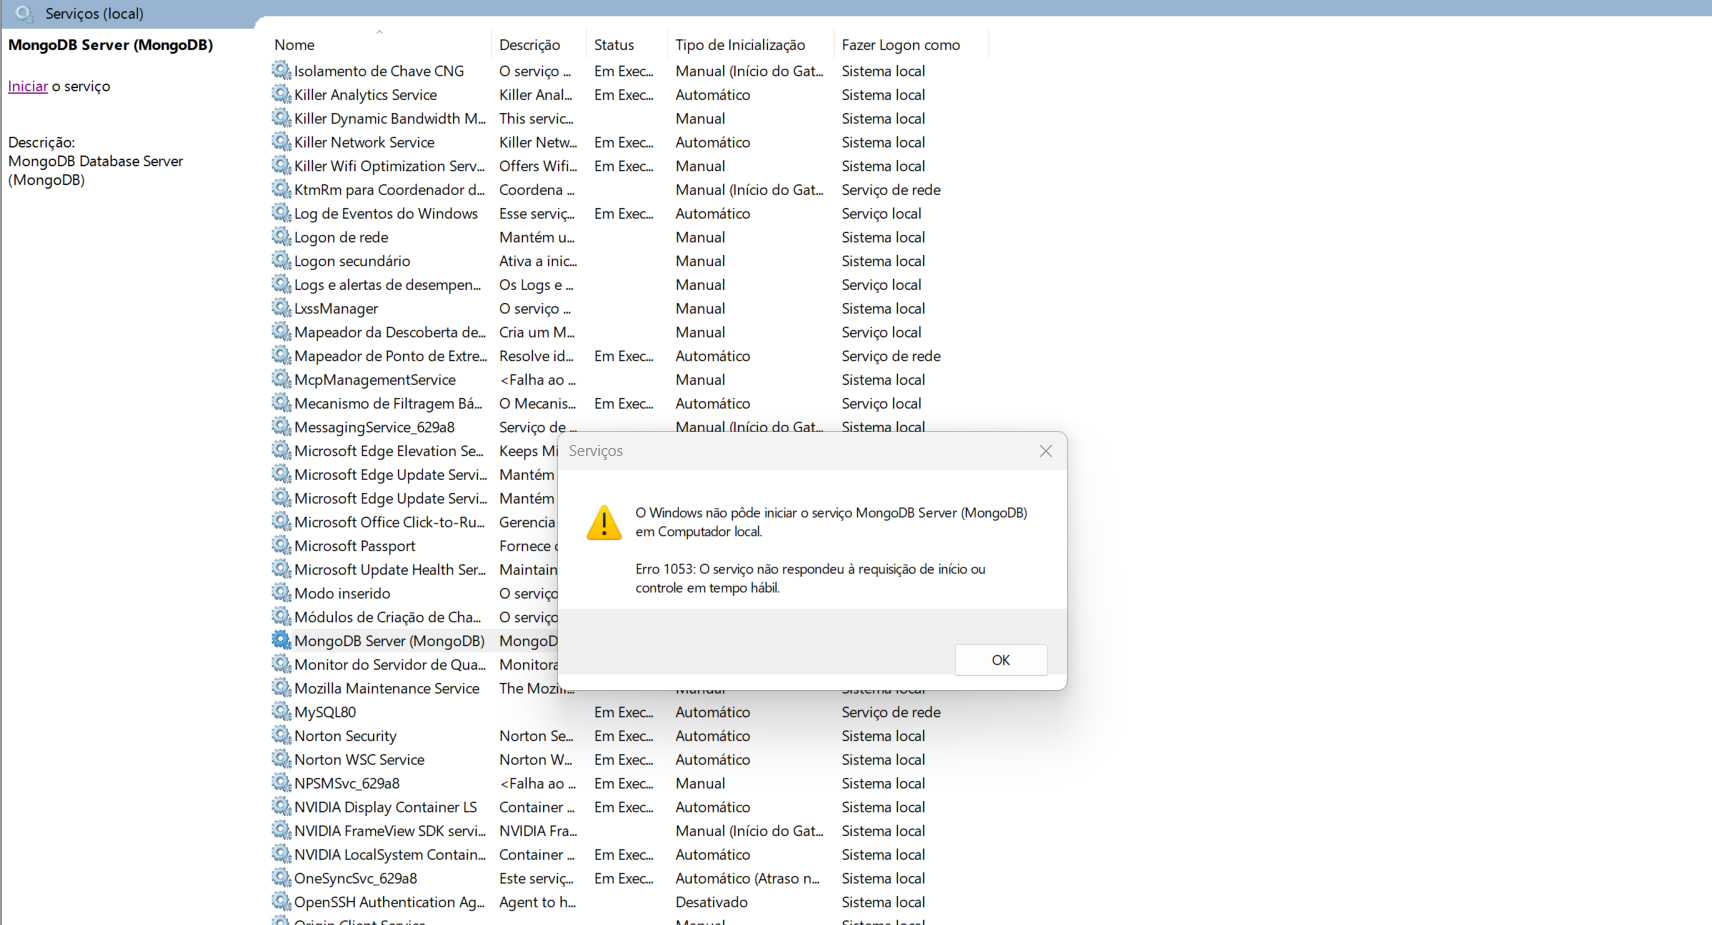This screenshot has height=925, width=1712.
Task: Click the Mecanismo de Filtragem service icon
Action: pyautogui.click(x=281, y=403)
